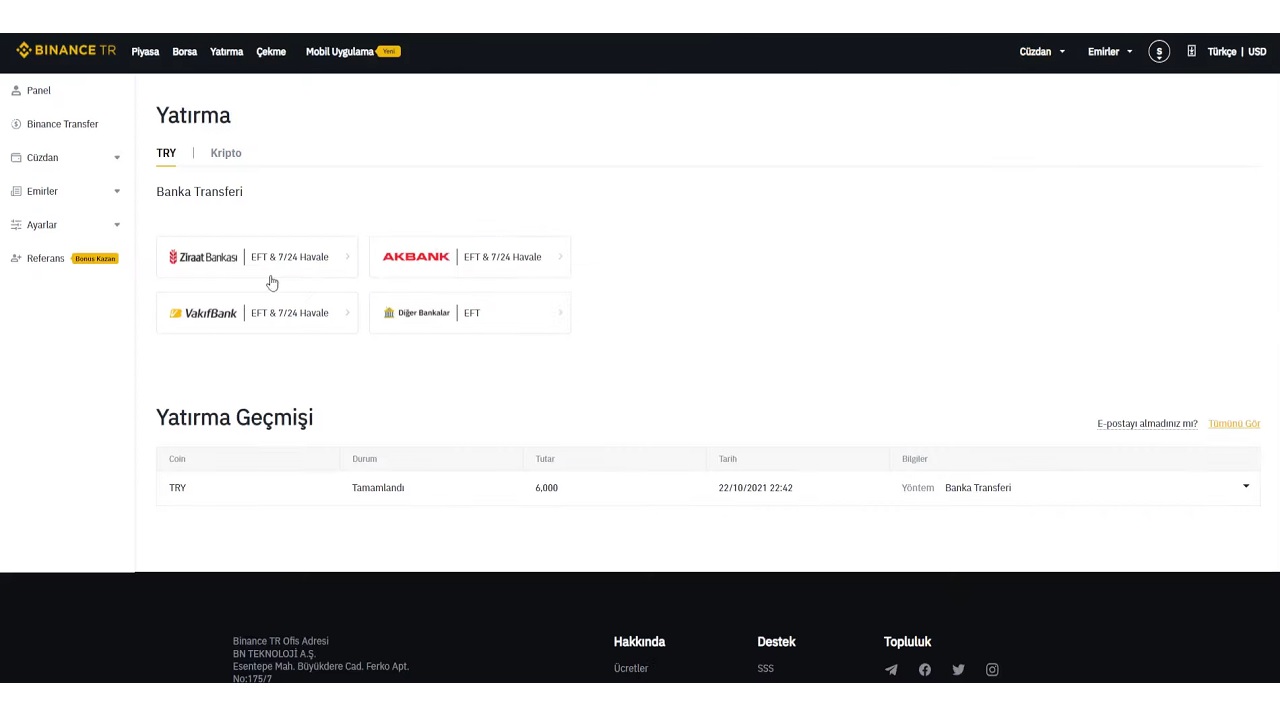Click the Hakkında footer heading

639,642
